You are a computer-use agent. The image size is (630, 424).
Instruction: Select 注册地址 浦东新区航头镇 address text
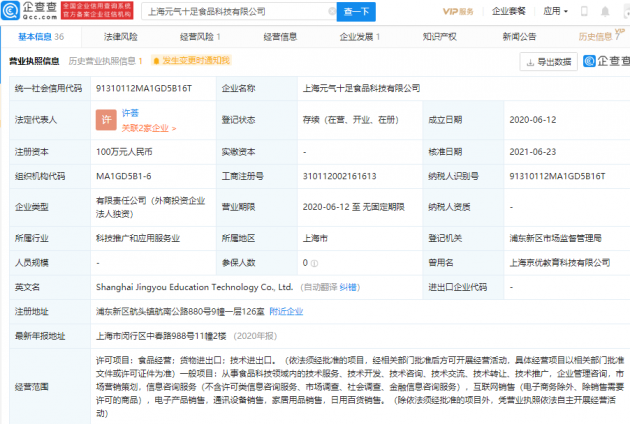[180, 311]
